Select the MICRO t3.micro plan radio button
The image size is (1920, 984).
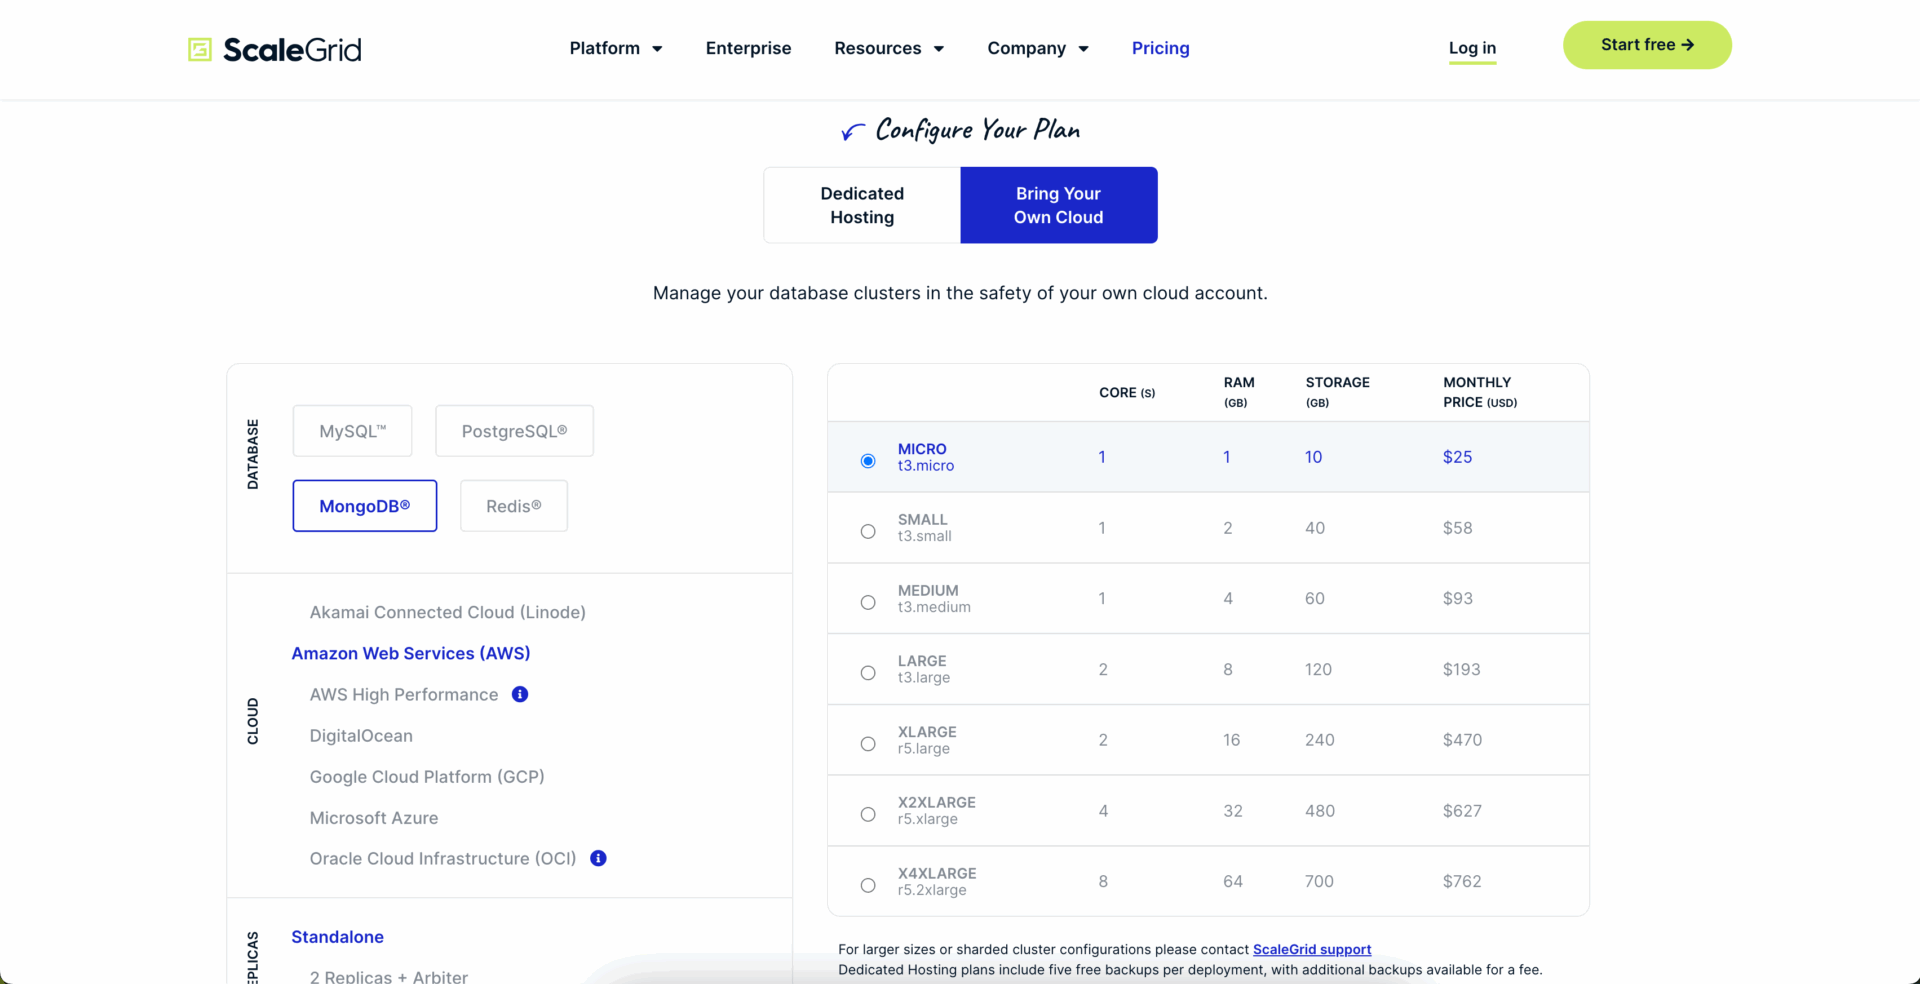[x=868, y=460]
